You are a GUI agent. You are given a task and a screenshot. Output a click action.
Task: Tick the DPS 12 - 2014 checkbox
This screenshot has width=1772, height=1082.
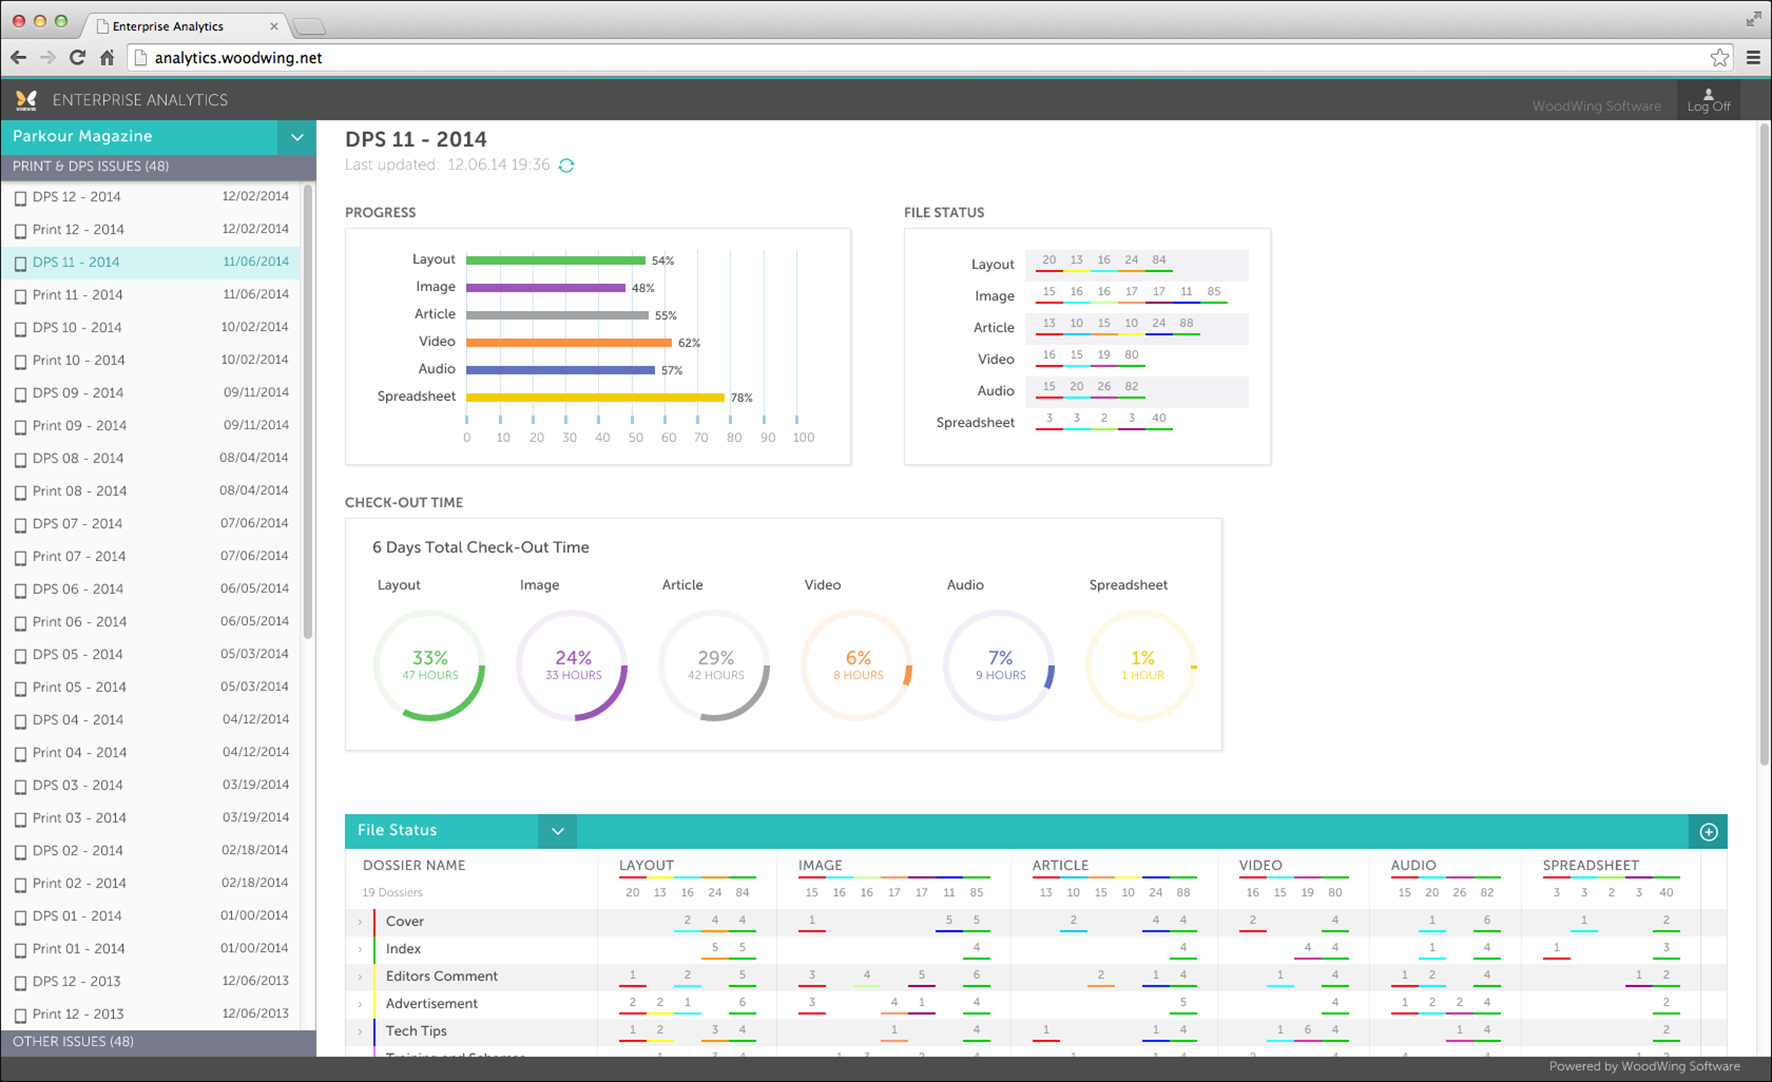click(x=20, y=198)
